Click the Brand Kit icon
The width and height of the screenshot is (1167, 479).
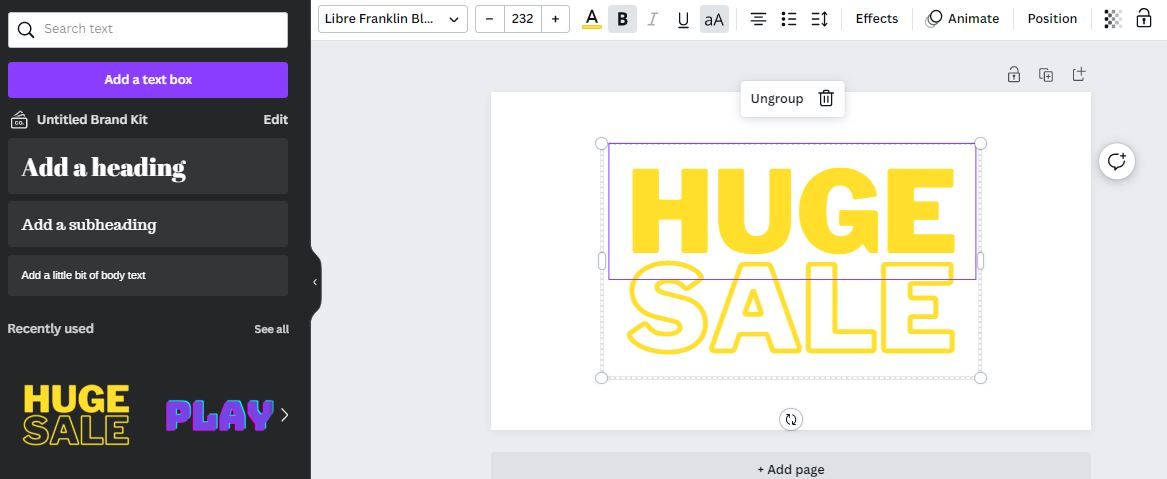[x=19, y=120]
